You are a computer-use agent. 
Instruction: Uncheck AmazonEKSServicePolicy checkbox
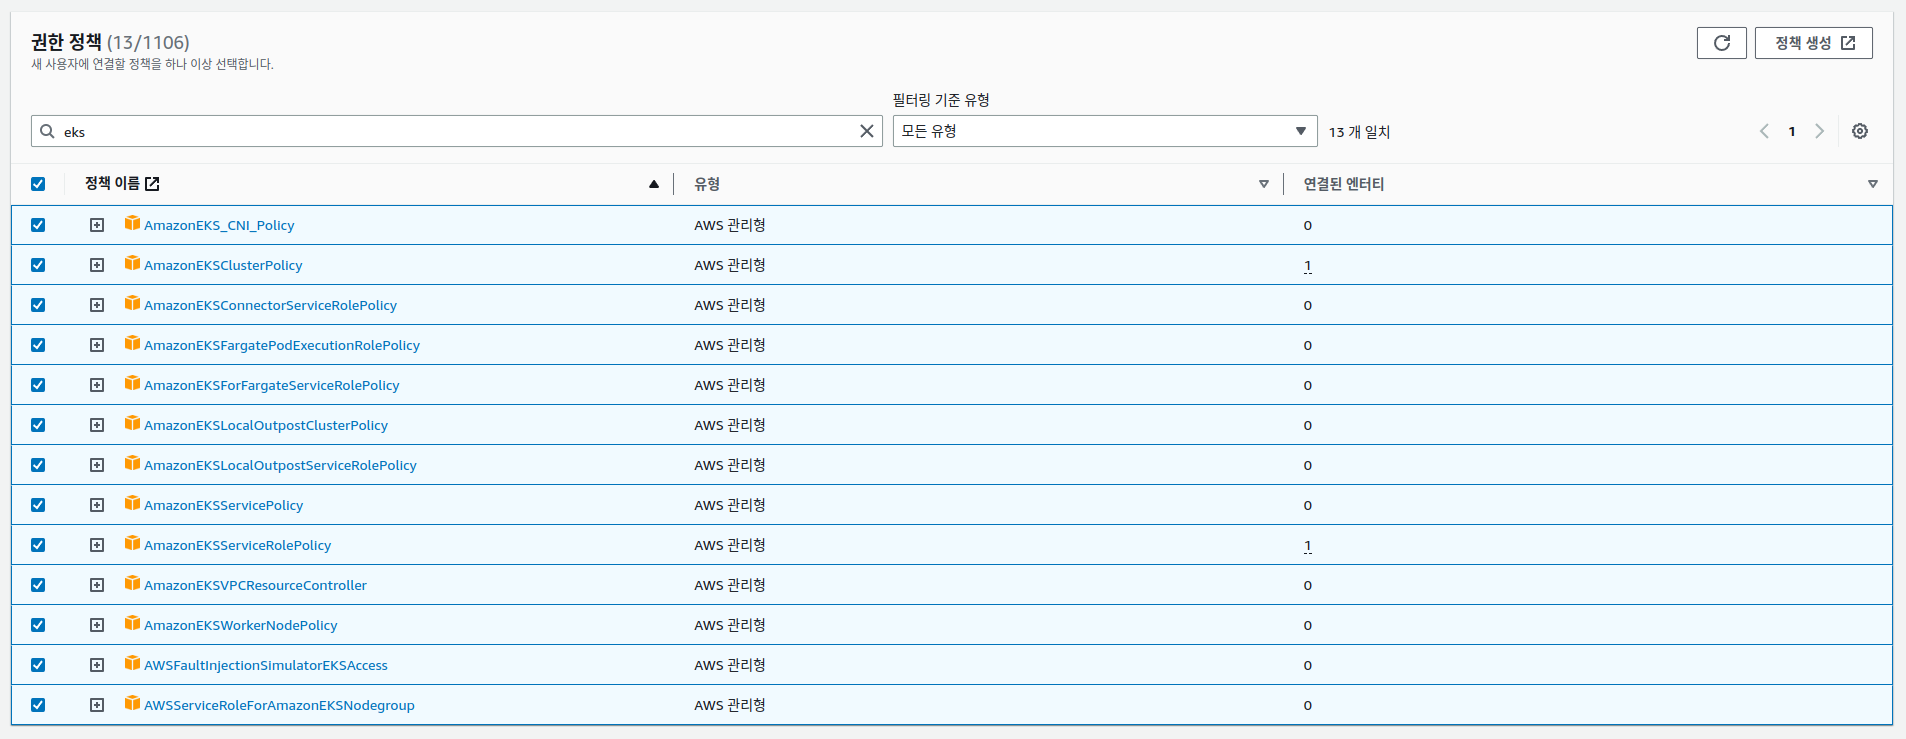[x=38, y=505]
